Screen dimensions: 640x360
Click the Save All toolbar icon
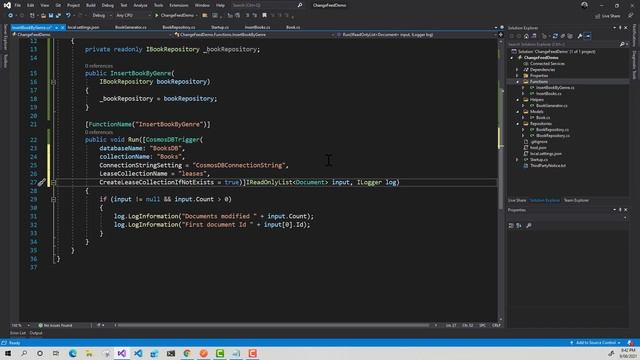coord(58,16)
